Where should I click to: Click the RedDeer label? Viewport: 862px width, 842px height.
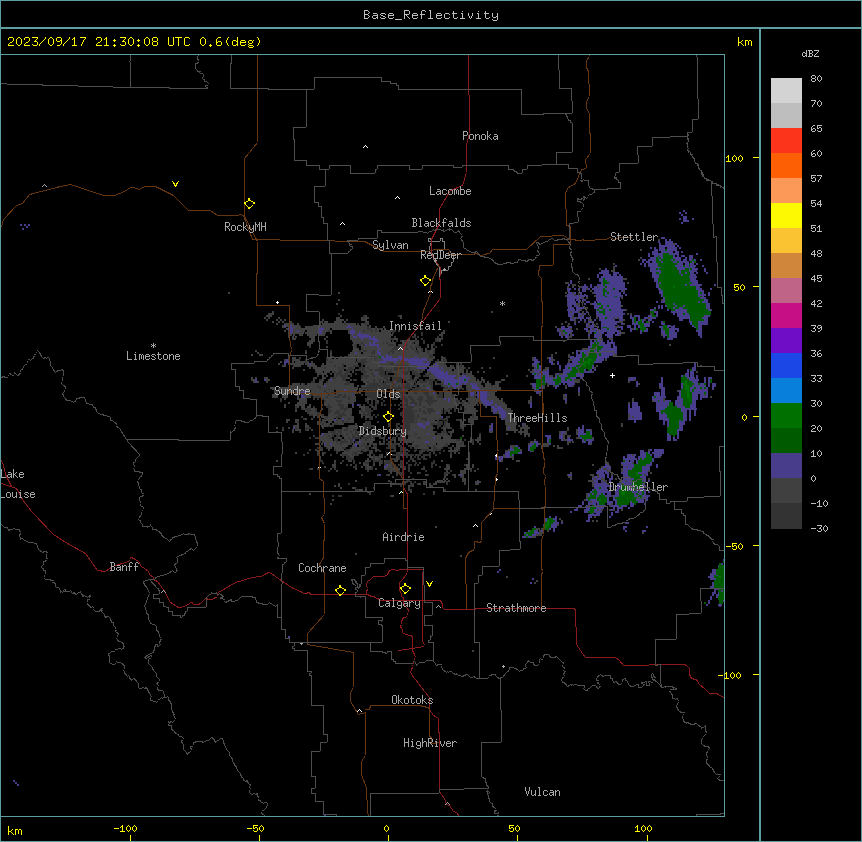440,255
